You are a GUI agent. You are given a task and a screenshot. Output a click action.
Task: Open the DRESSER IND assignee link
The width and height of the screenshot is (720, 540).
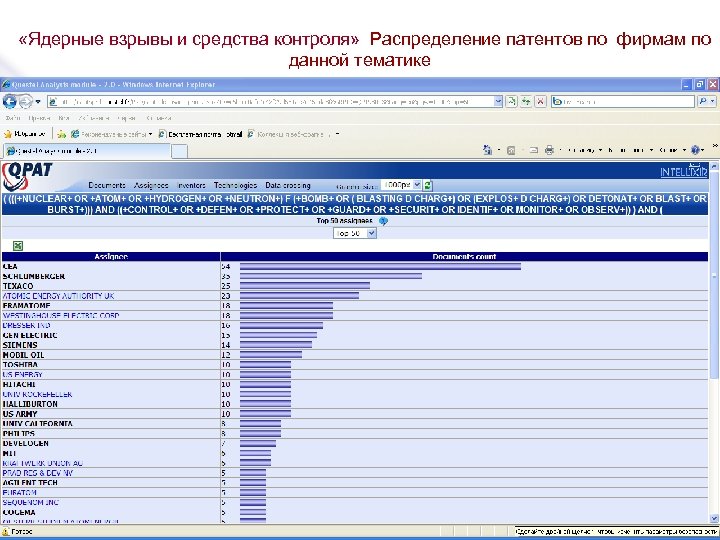tap(27, 325)
